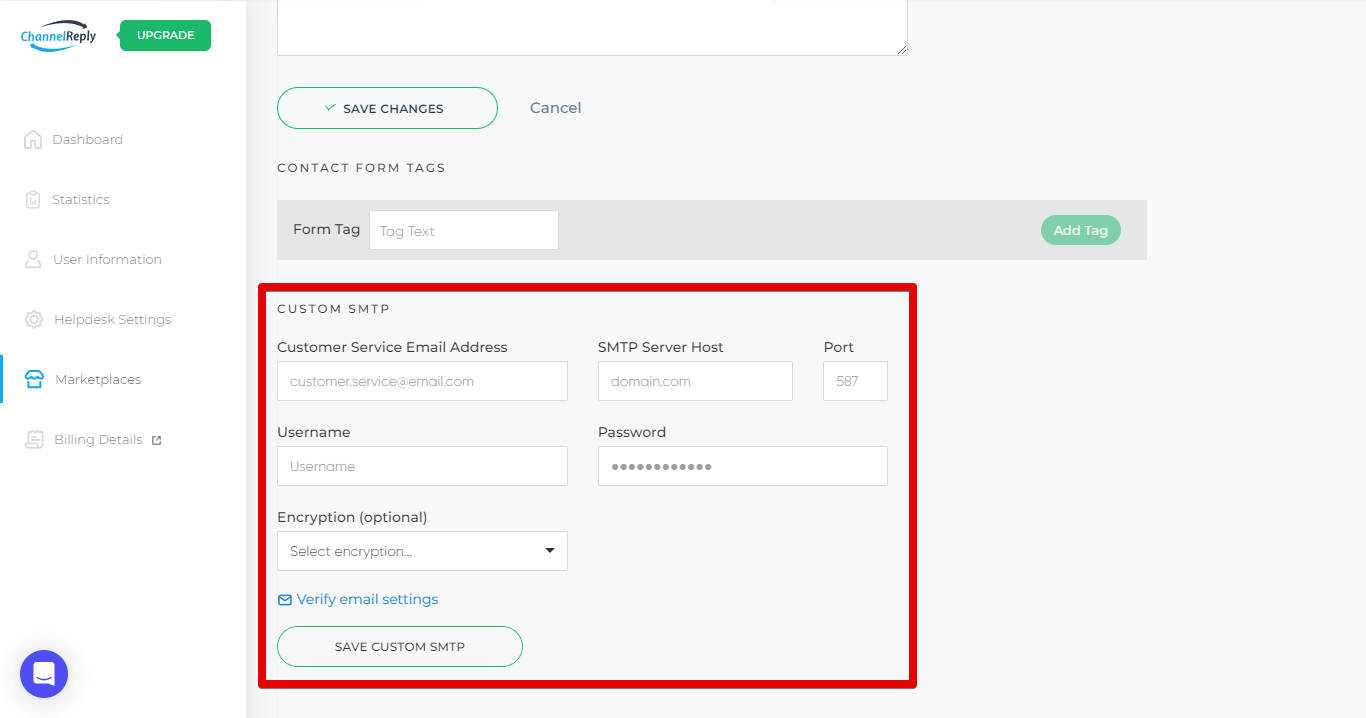Click the checkmark icon in Save Changes
Image resolution: width=1366 pixels, height=718 pixels.
(330, 108)
